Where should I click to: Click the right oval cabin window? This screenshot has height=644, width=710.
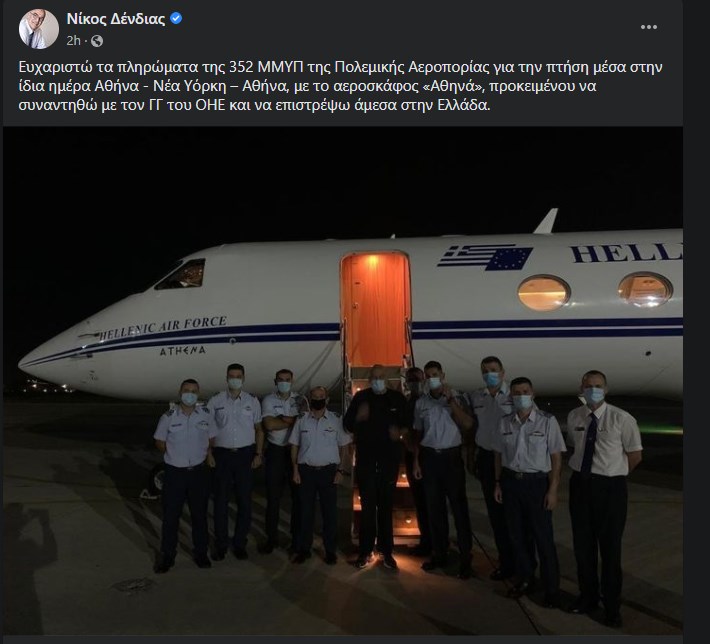[645, 288]
